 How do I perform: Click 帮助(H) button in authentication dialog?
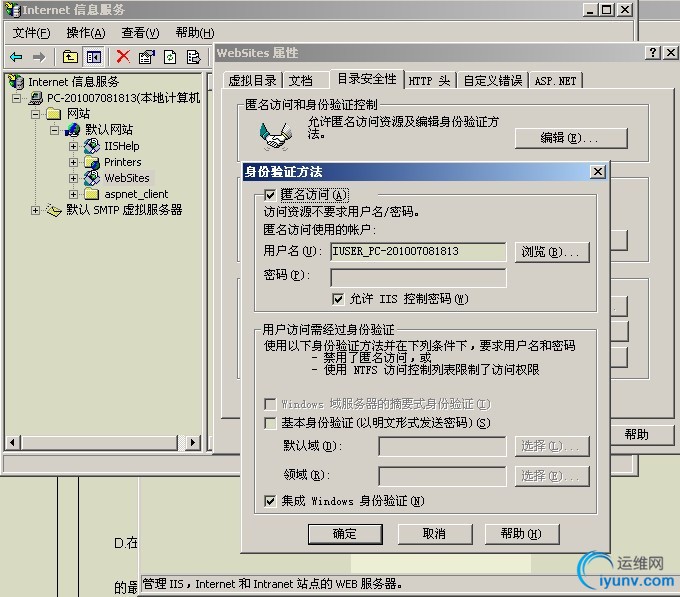(522, 534)
